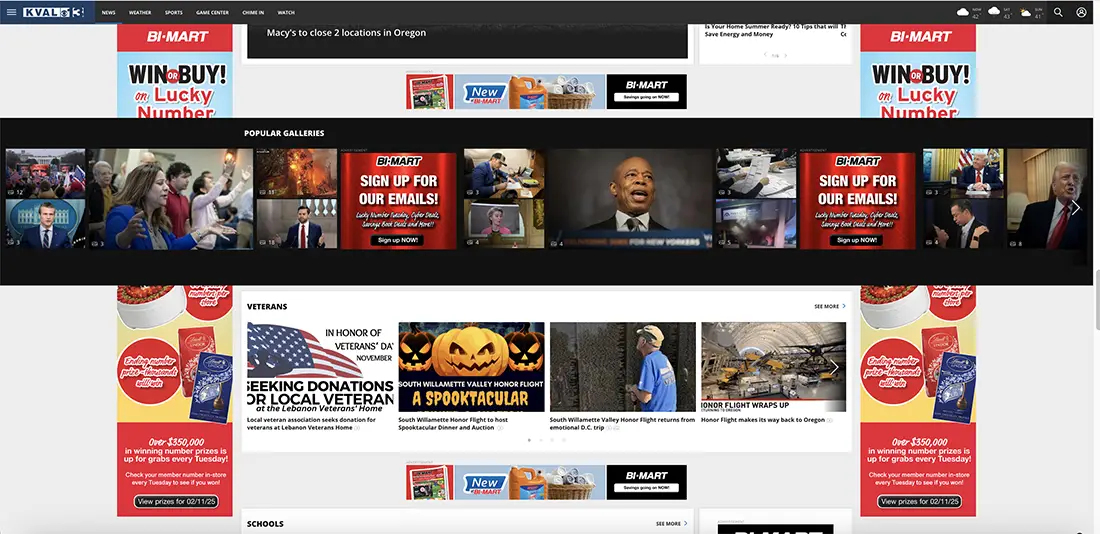Viewport: 1100px width, 534px height.
Task: Open the Honor Flight Wraps Up hangar image
Action: (774, 367)
